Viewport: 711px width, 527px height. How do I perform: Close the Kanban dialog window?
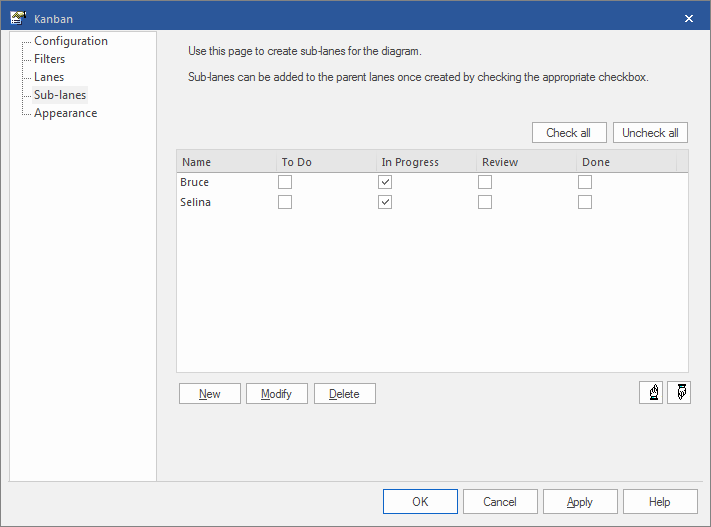coord(688,18)
